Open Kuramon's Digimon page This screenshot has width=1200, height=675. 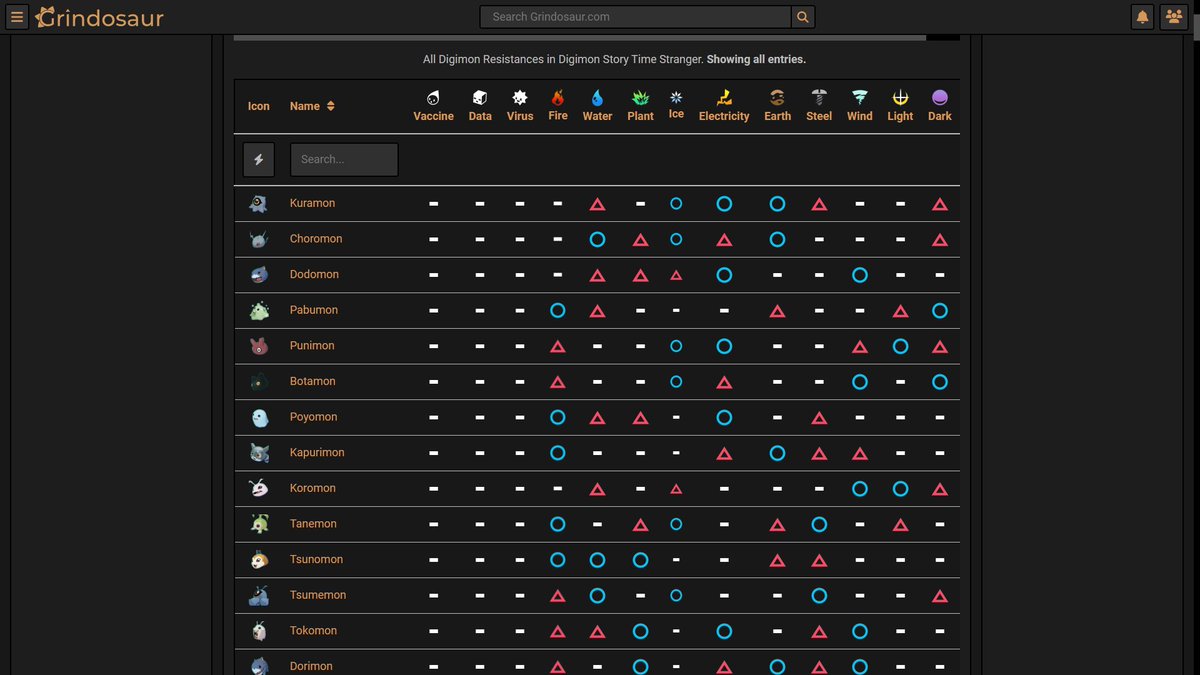coord(312,203)
